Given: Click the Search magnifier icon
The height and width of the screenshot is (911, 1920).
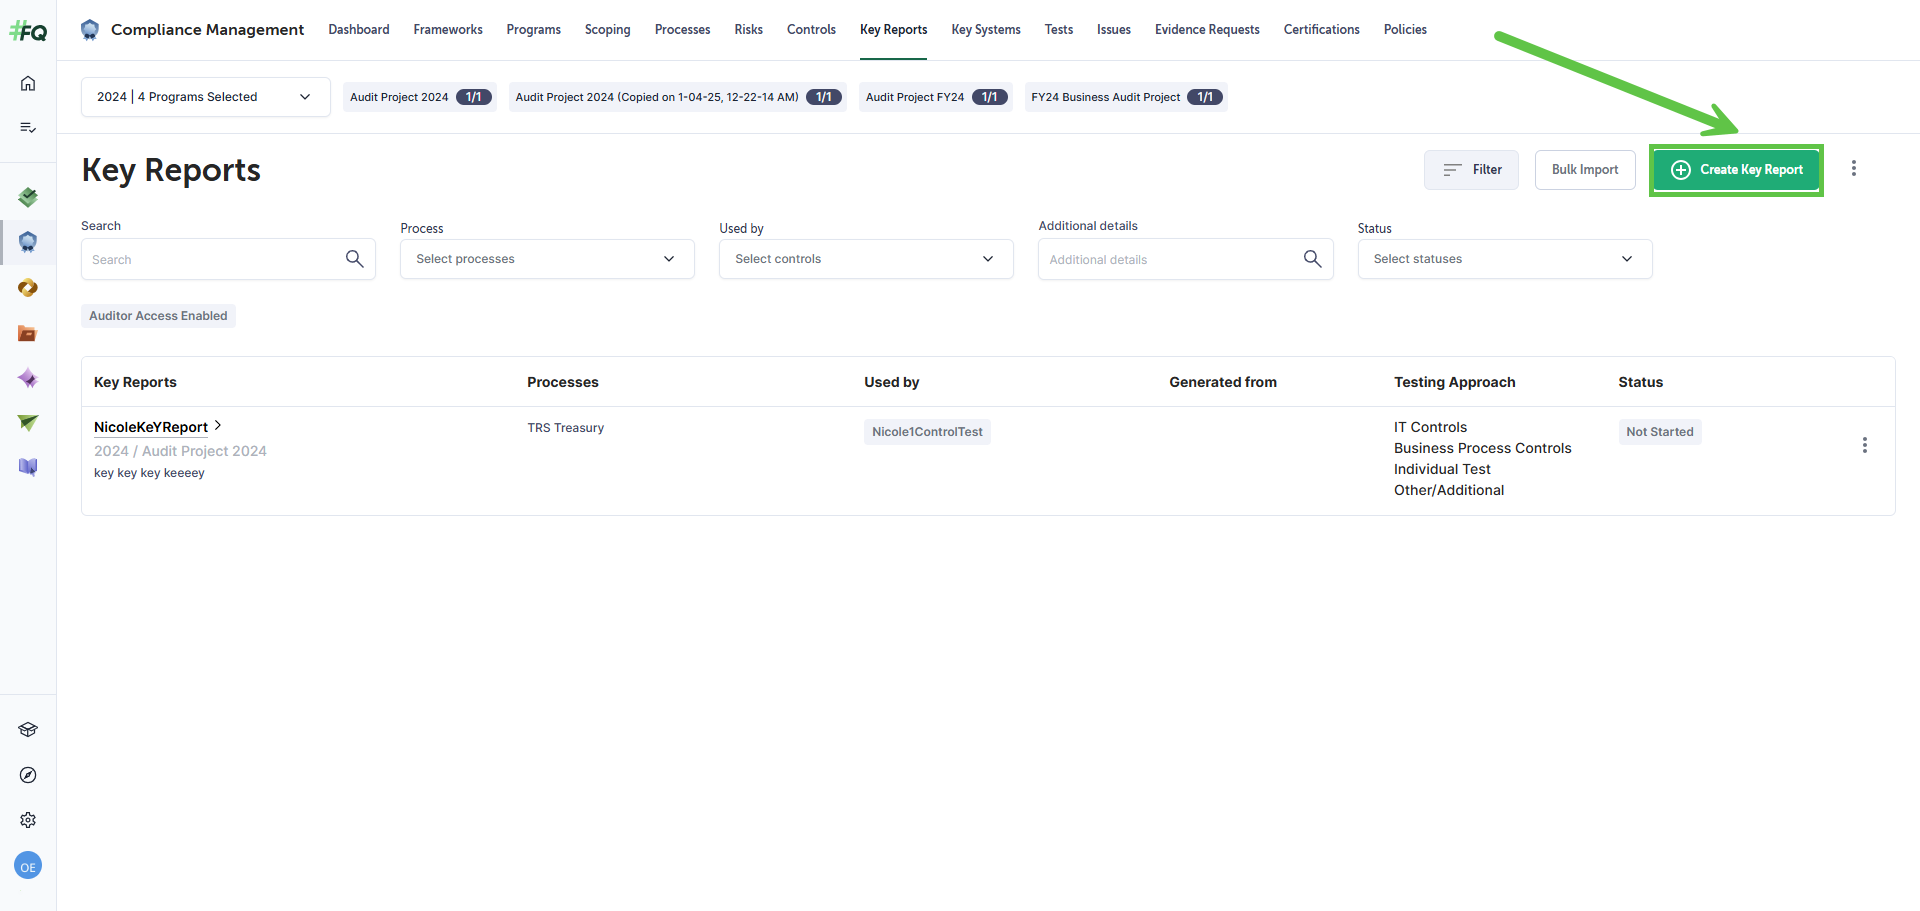Looking at the screenshot, I should (354, 259).
